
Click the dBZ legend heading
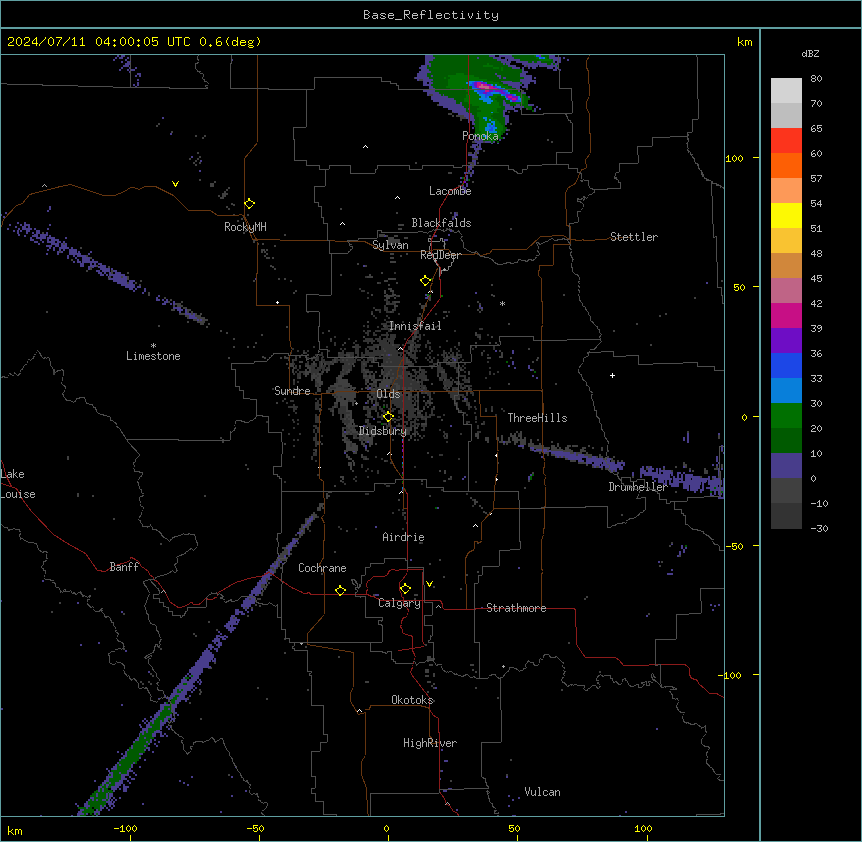(810, 53)
